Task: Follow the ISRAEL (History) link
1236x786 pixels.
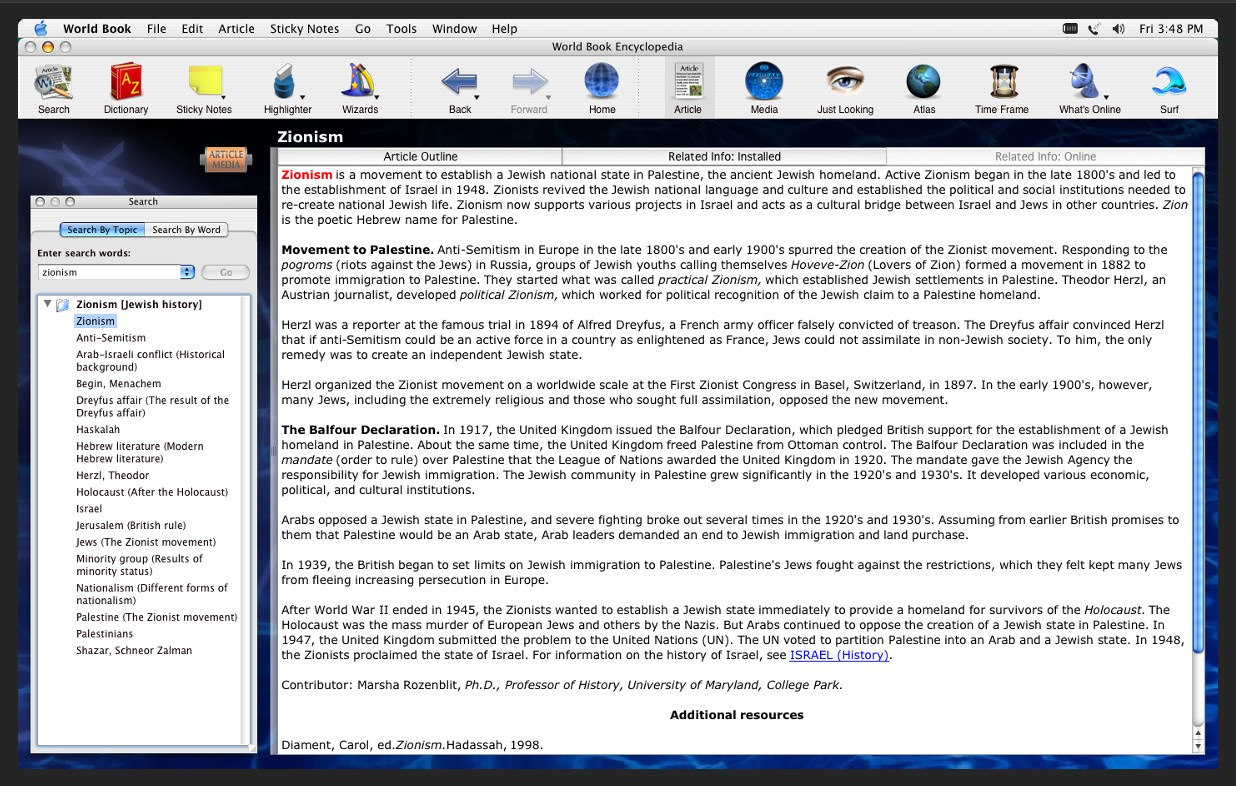Action: (x=839, y=656)
